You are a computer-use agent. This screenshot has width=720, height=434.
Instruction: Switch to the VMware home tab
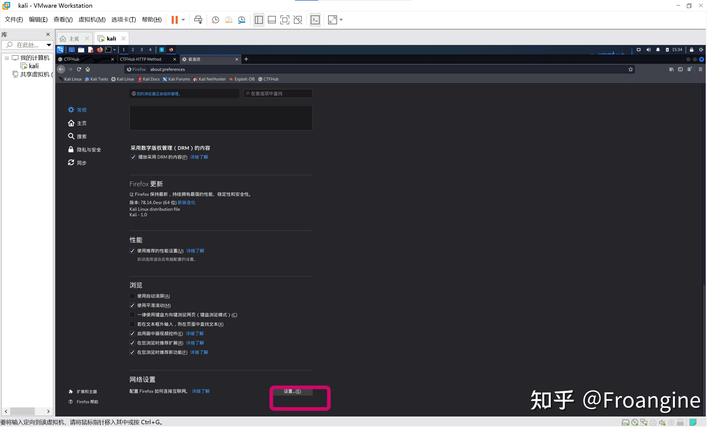click(x=73, y=39)
